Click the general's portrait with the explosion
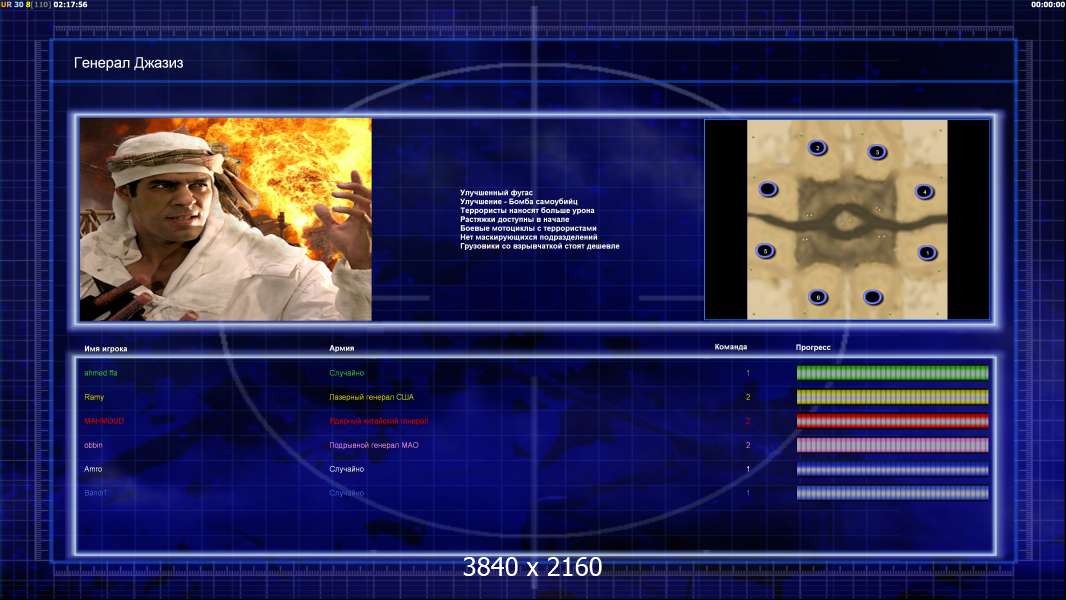This screenshot has height=600, width=1066. tap(226, 219)
